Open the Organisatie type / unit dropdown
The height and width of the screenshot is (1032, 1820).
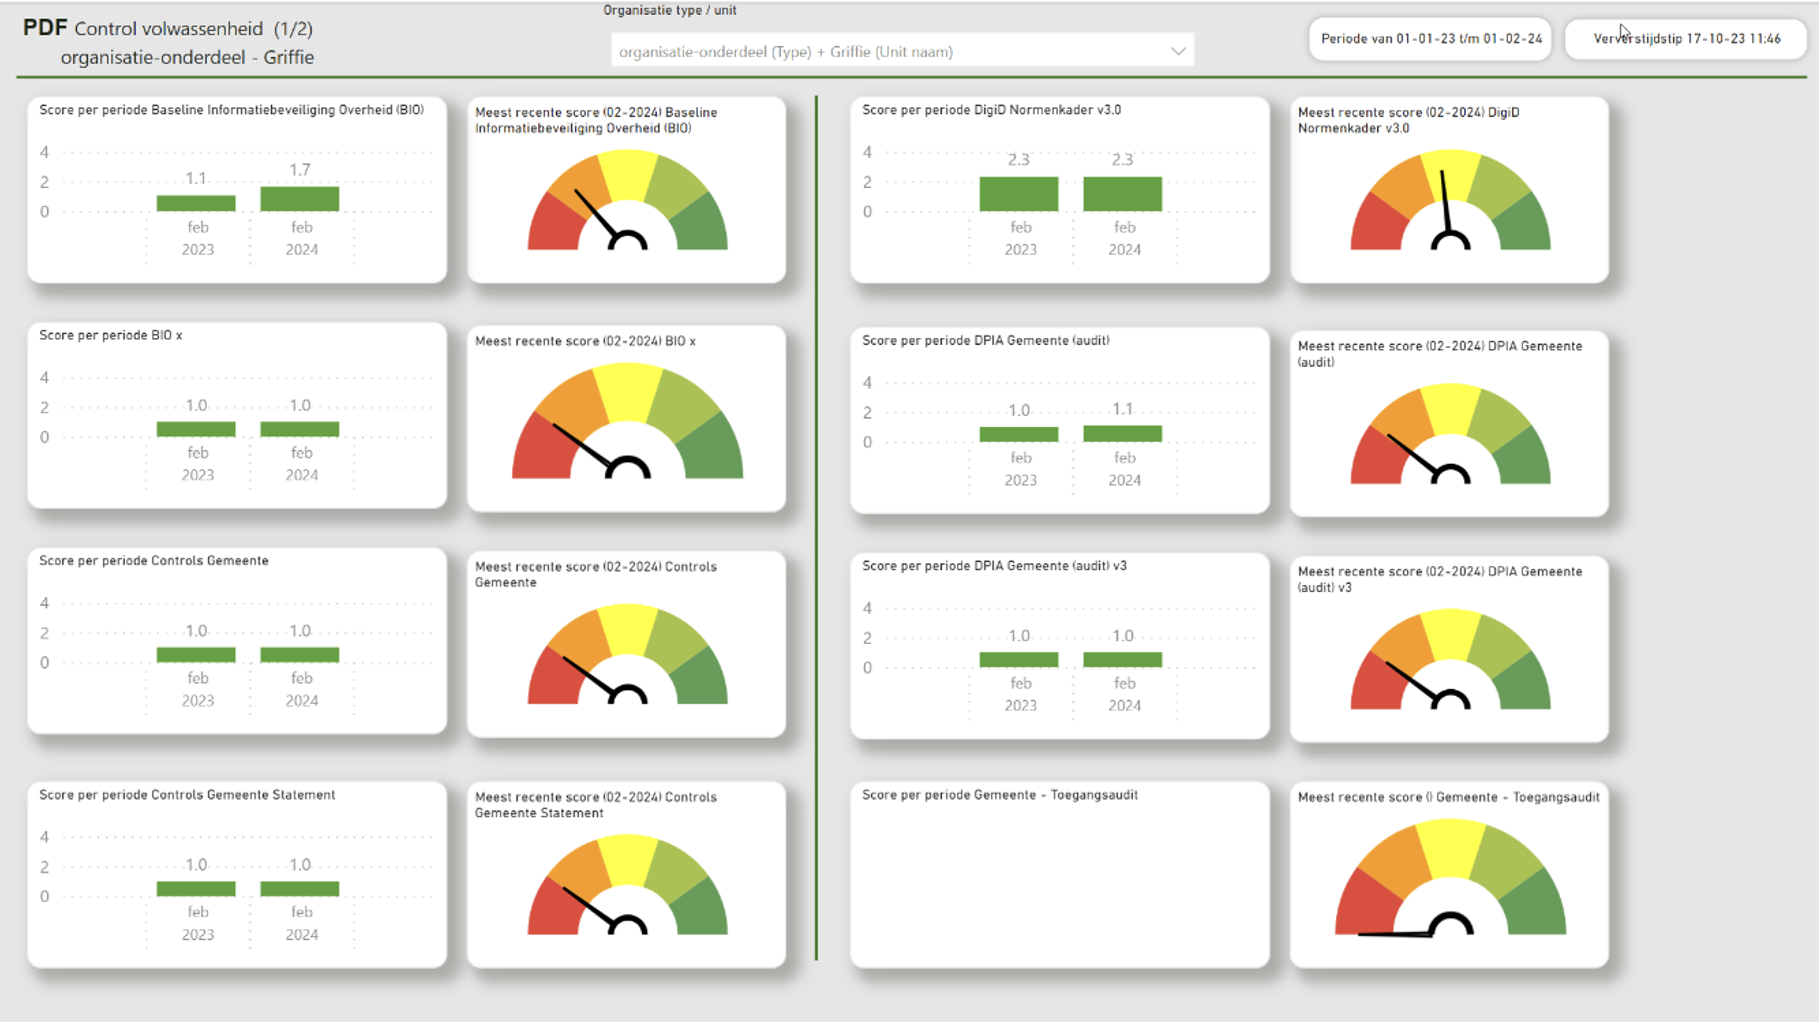pos(902,51)
